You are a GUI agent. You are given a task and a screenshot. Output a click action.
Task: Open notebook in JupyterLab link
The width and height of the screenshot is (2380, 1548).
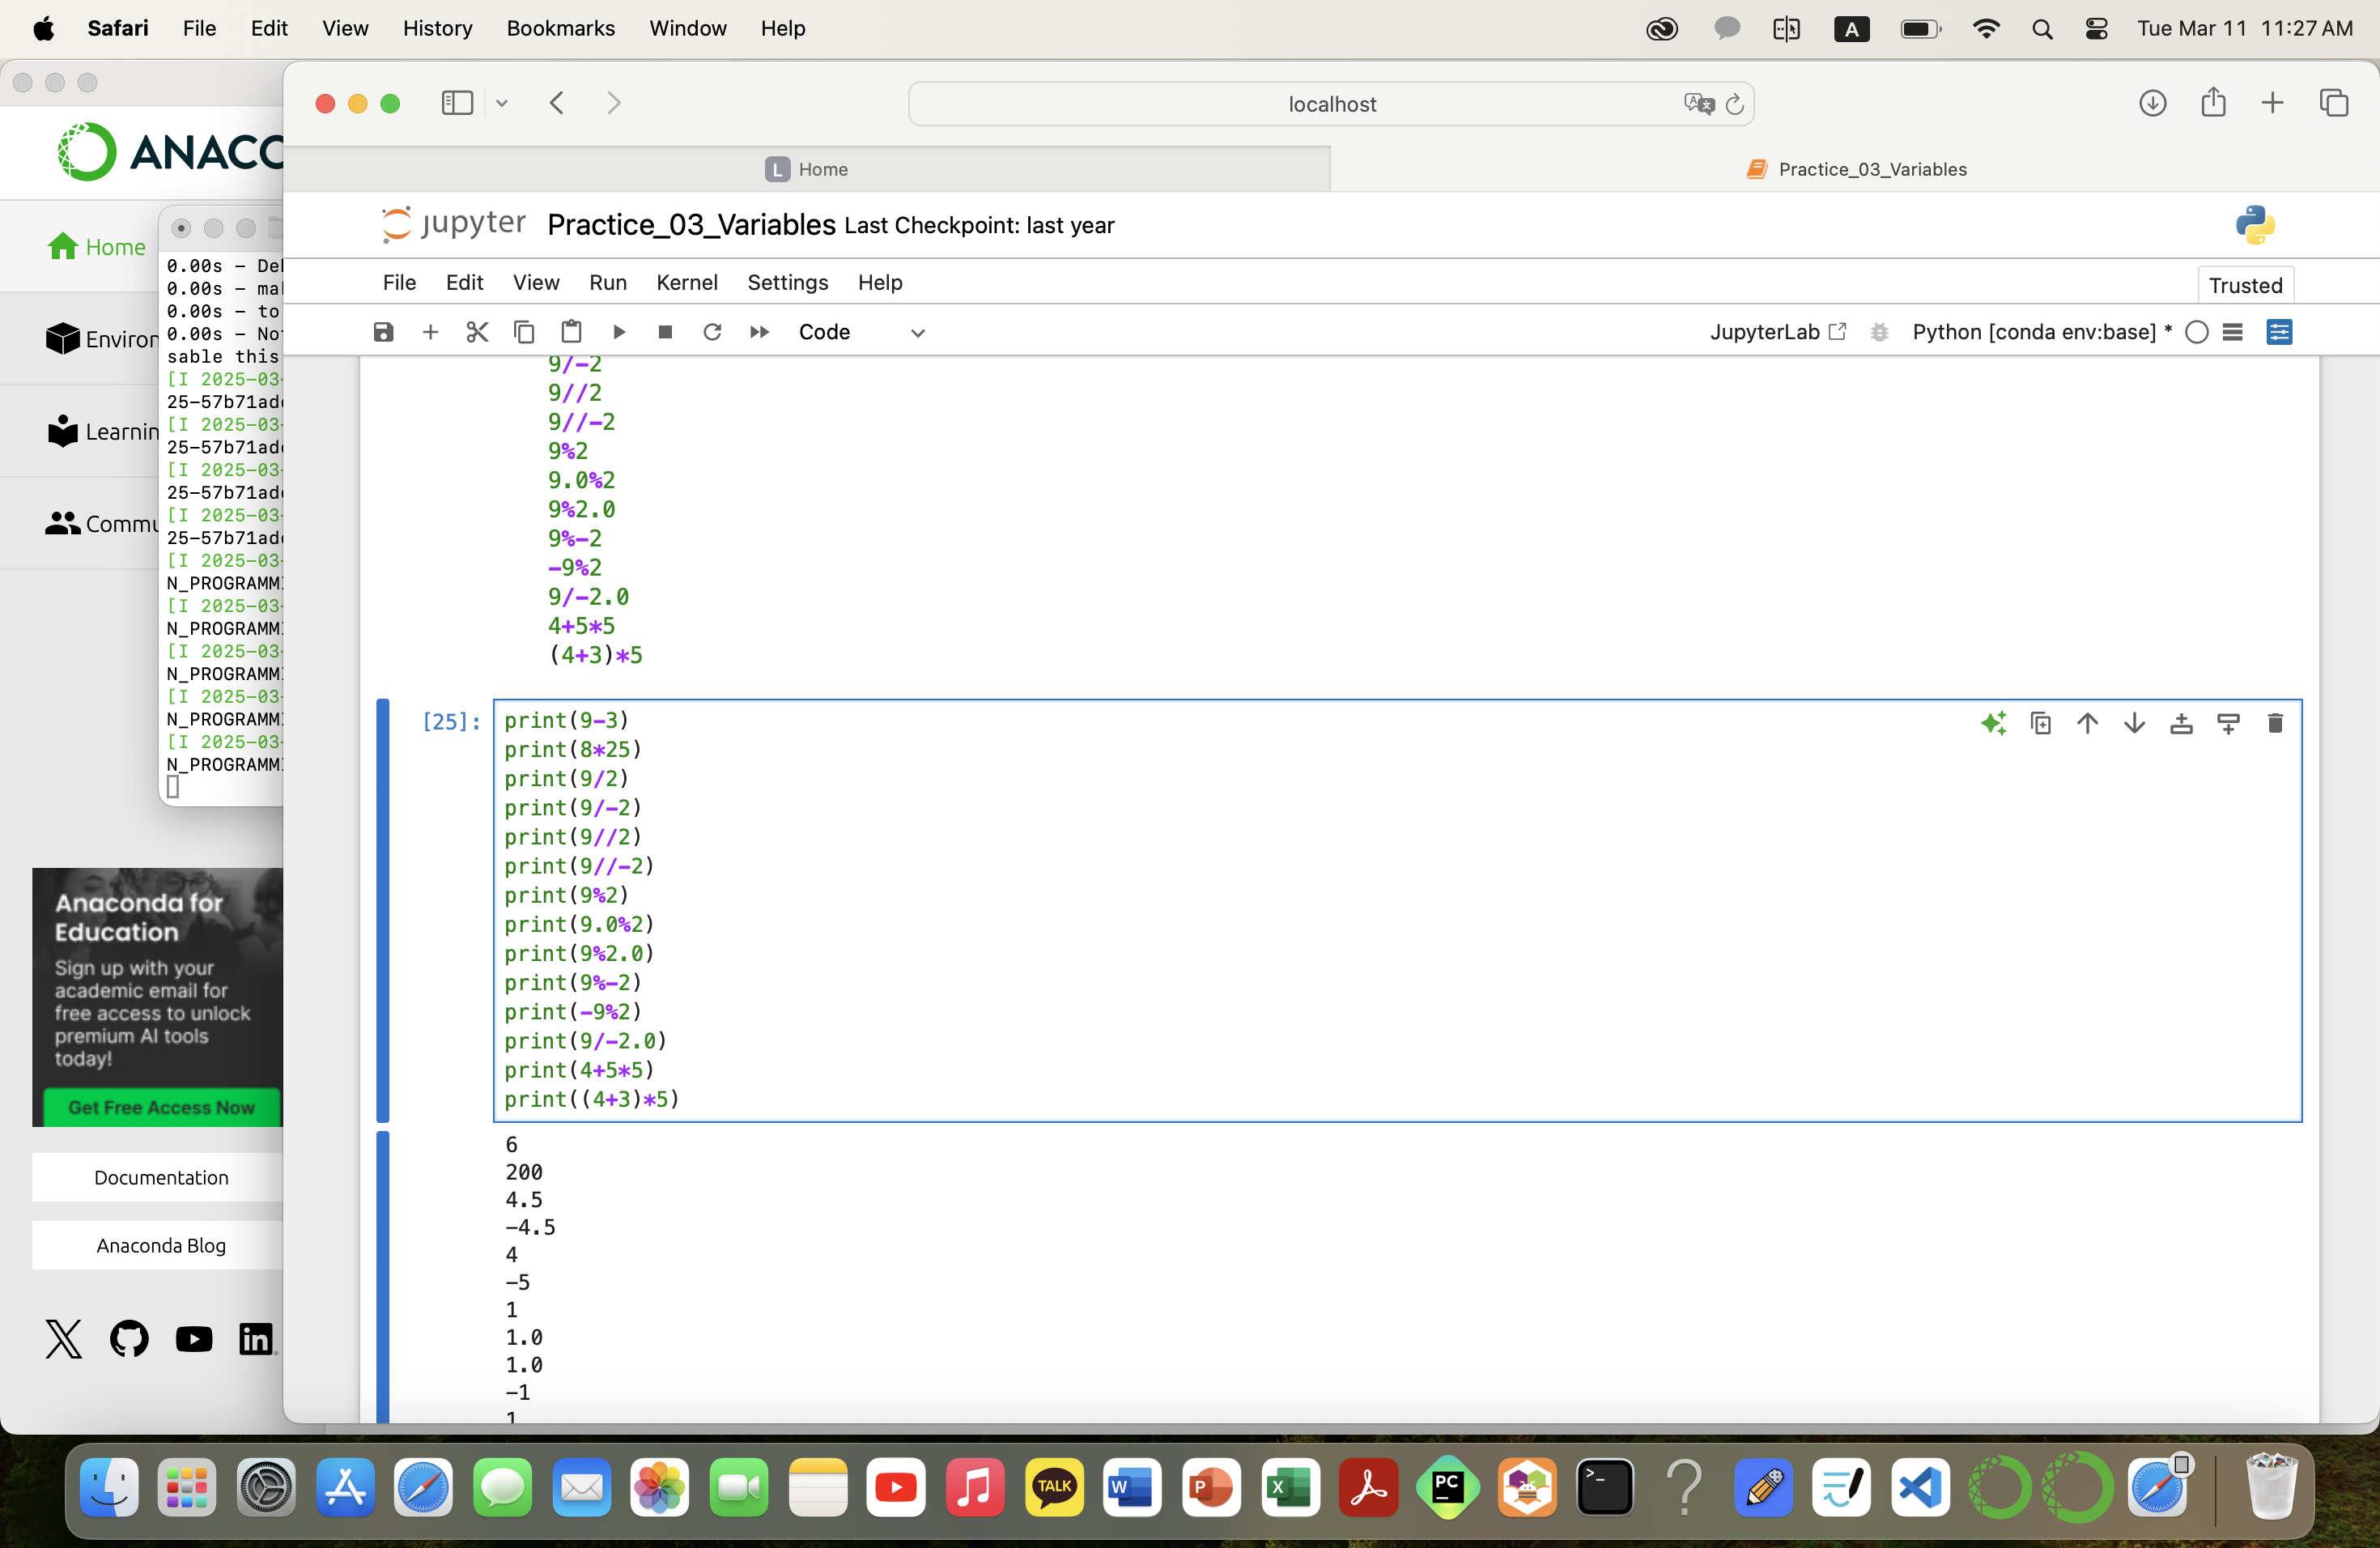pos(1777,332)
